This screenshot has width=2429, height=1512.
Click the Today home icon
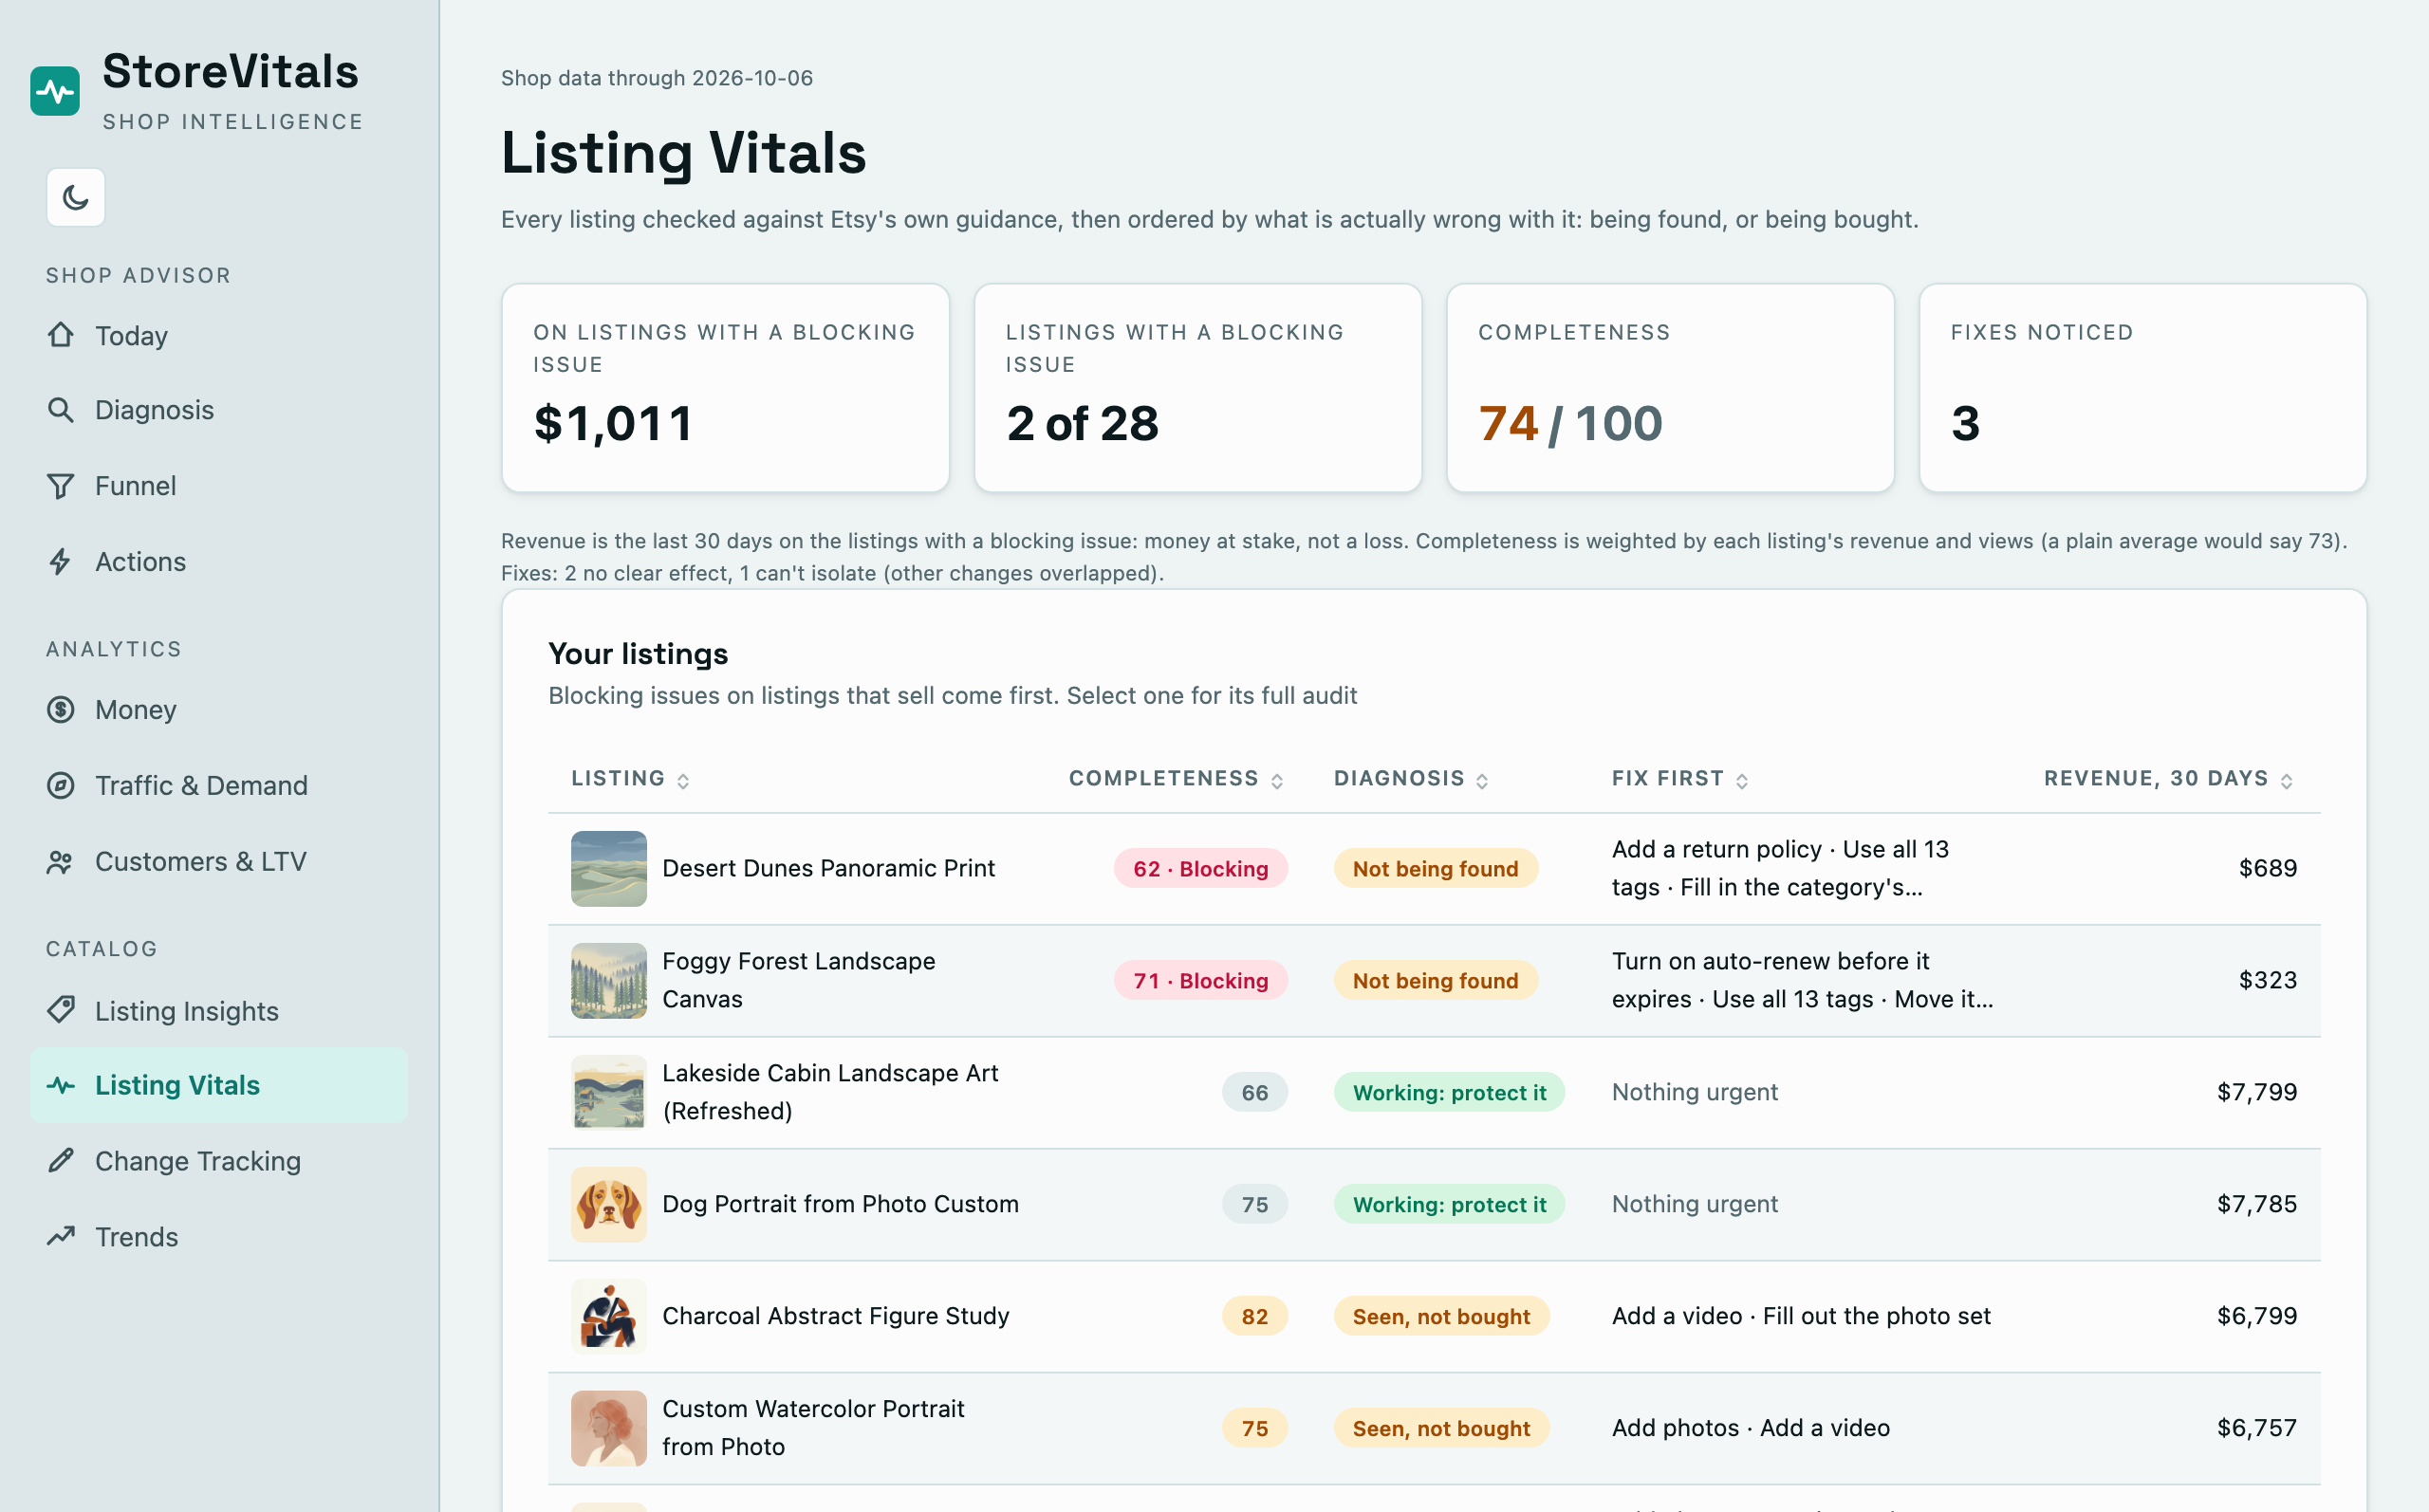(61, 335)
